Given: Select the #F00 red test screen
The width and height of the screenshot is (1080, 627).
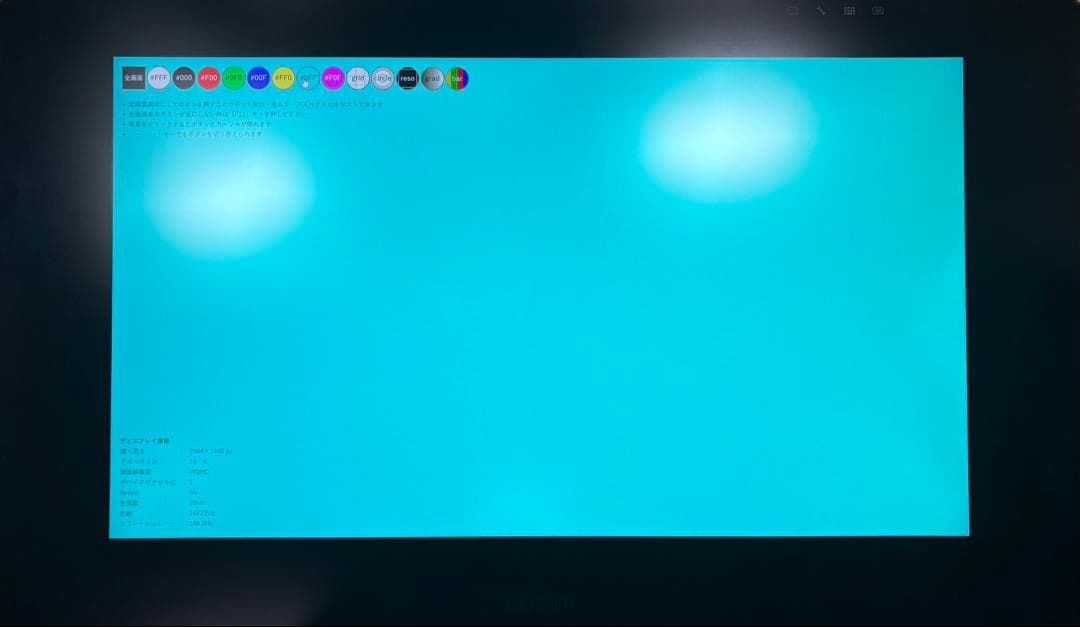Looking at the screenshot, I should click(x=210, y=77).
